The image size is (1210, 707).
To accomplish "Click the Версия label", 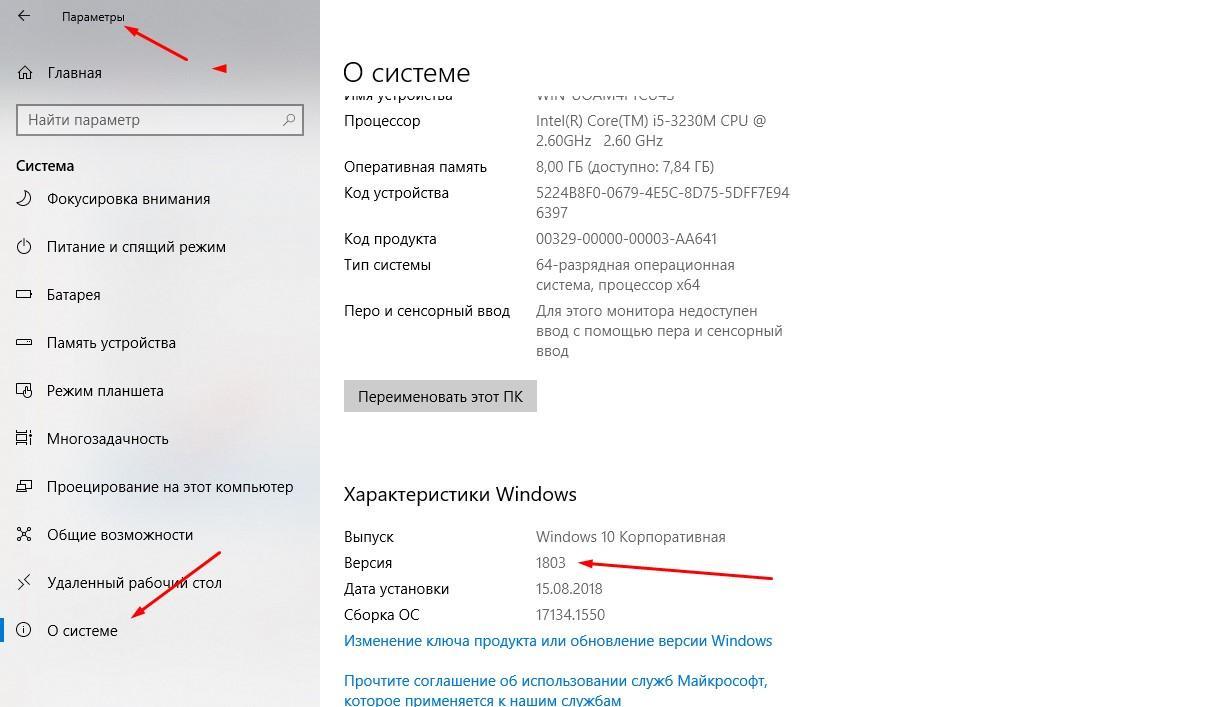I will 368,562.
